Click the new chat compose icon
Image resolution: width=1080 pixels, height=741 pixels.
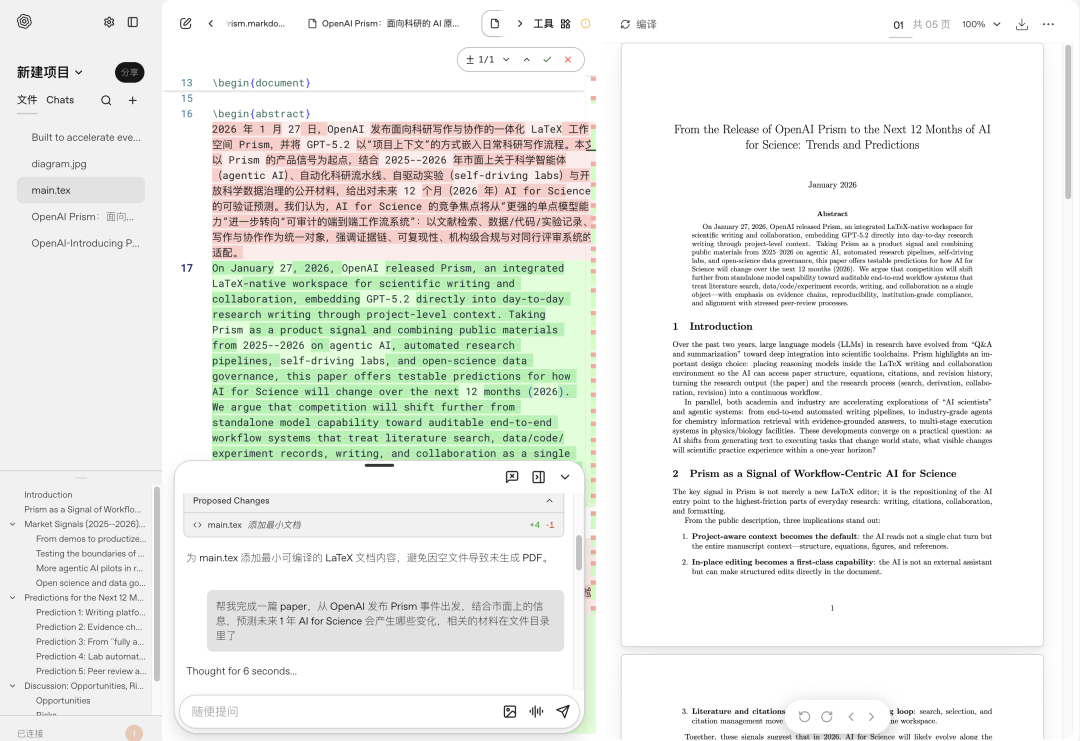[x=185, y=23]
